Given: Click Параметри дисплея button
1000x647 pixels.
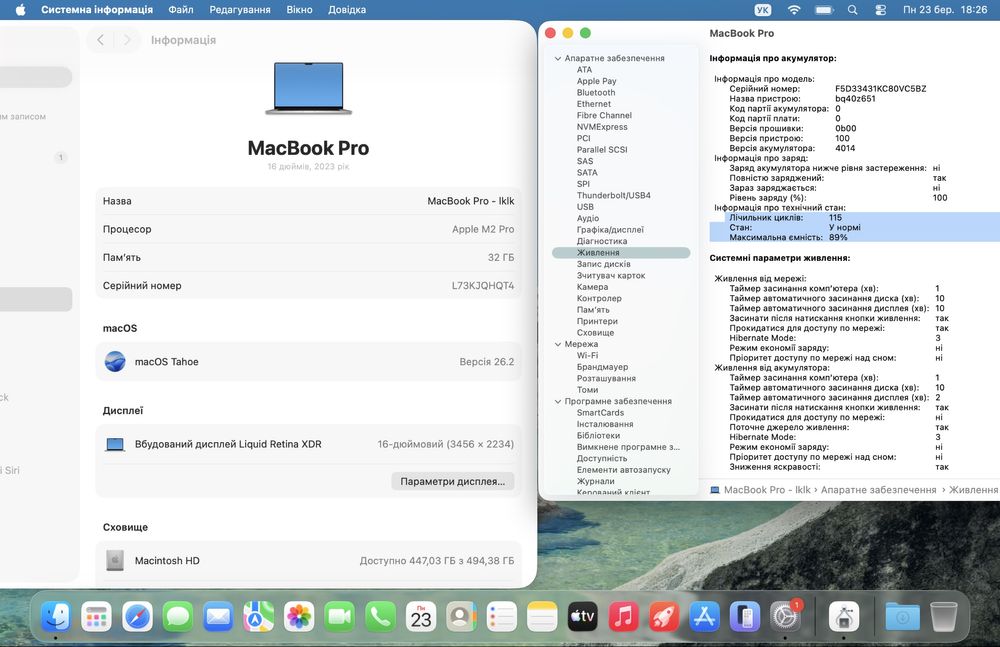Looking at the screenshot, I should [453, 481].
